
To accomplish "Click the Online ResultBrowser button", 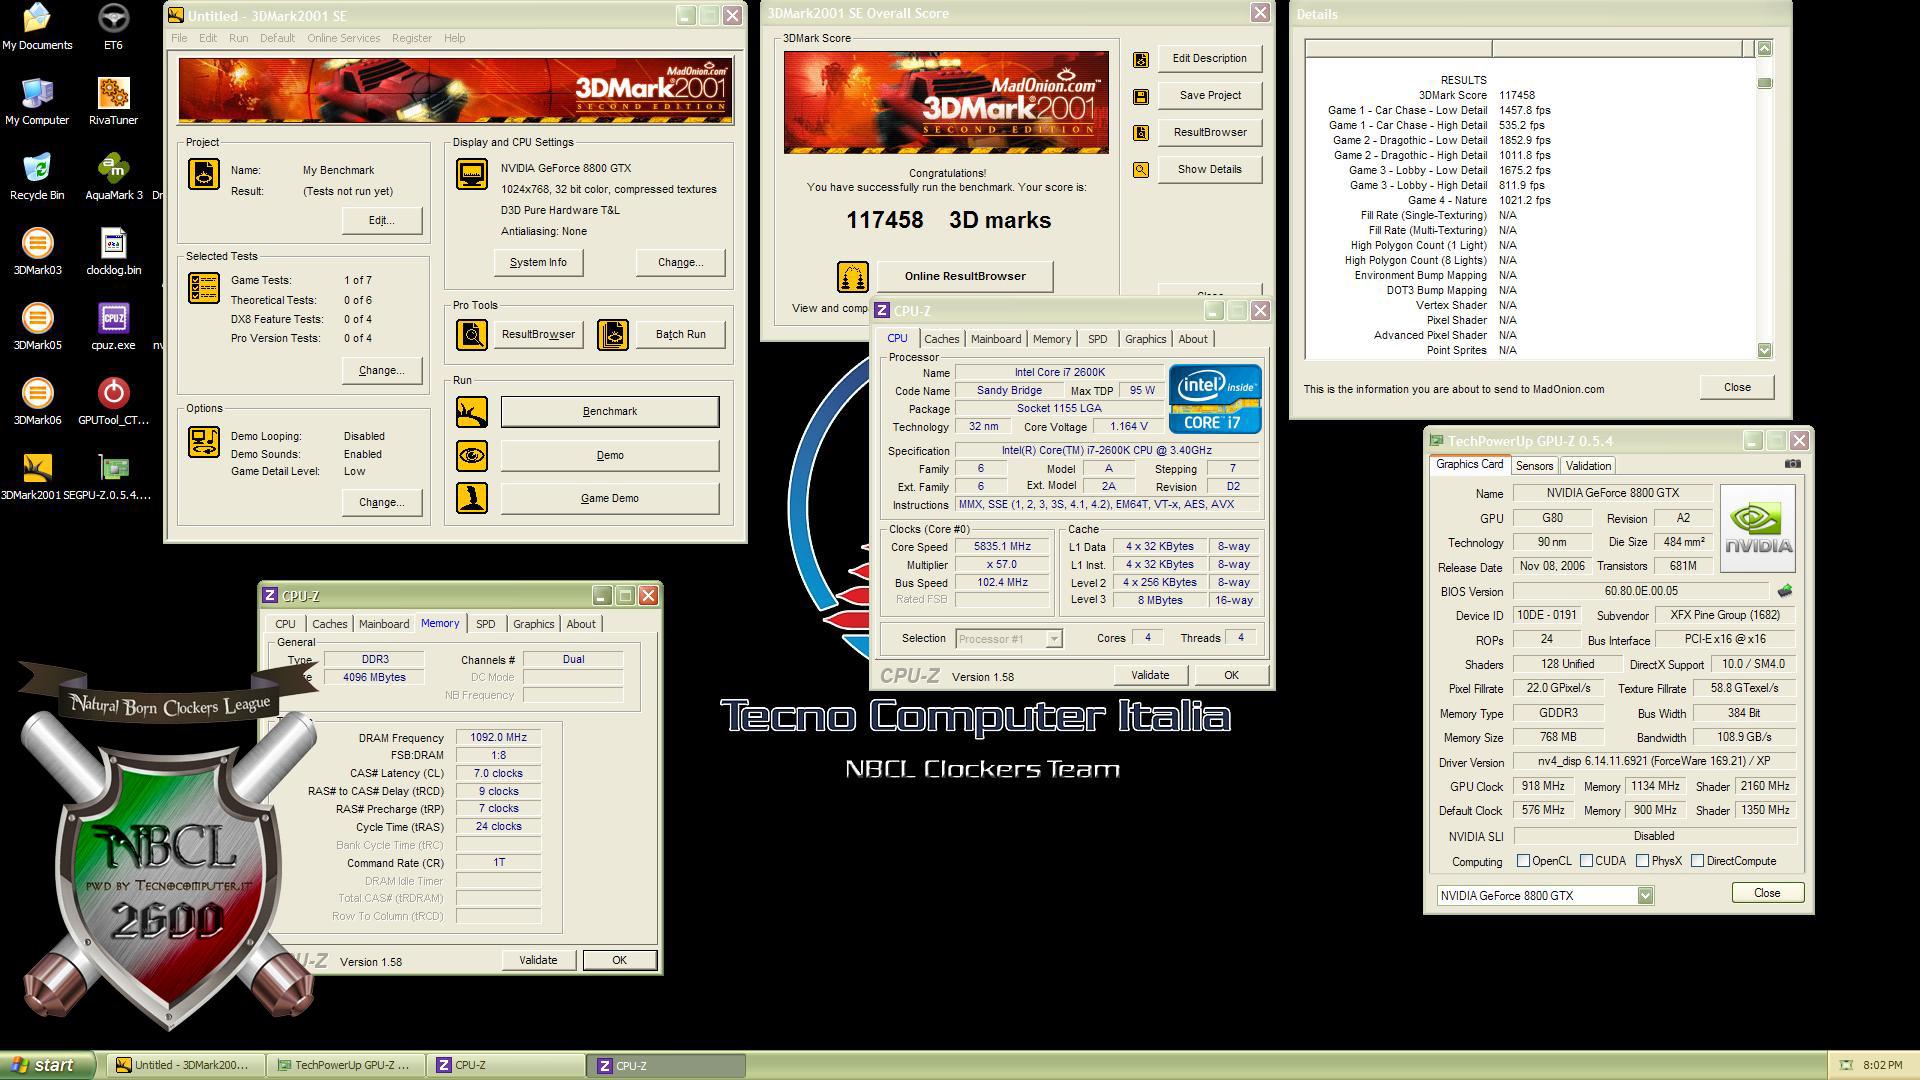I will pos(965,276).
